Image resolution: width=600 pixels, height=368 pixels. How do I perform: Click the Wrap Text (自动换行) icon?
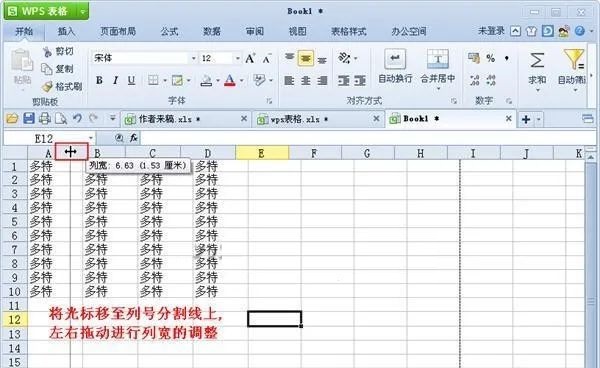pyautogui.click(x=395, y=60)
